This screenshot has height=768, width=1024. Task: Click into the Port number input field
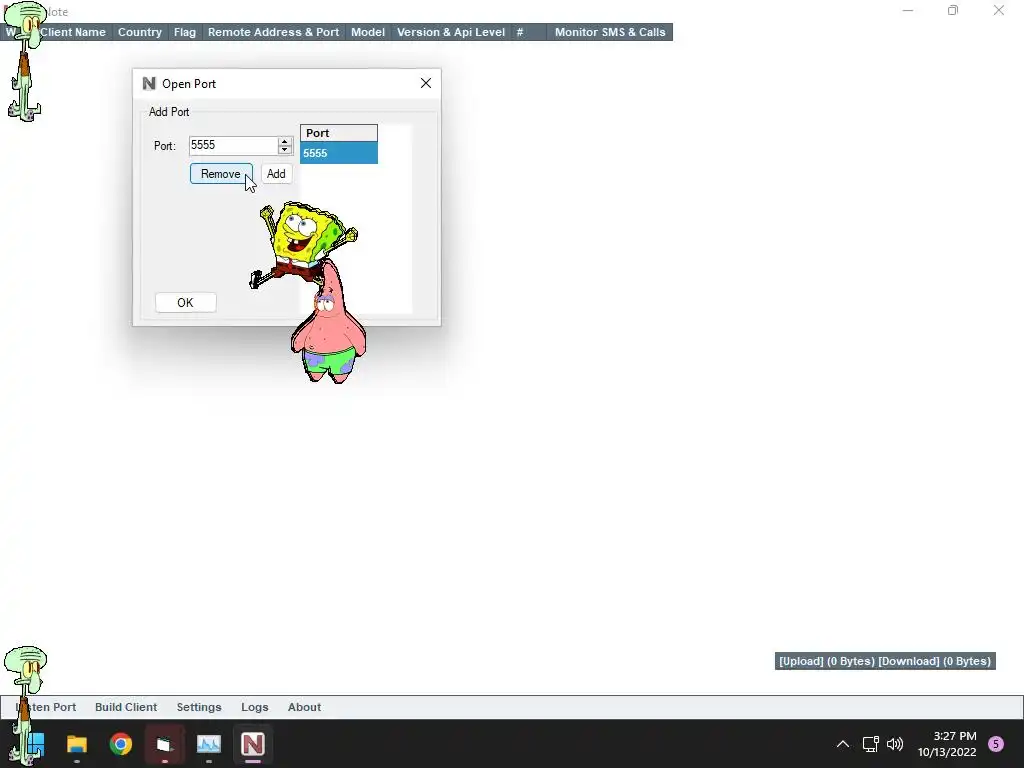[x=233, y=145]
